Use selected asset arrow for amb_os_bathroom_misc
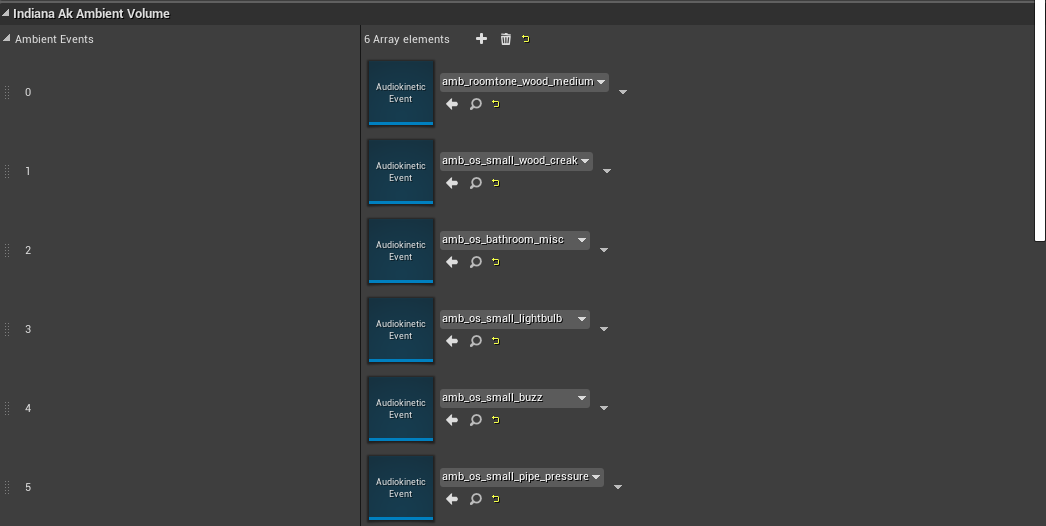The image size is (1046, 526). [x=452, y=262]
